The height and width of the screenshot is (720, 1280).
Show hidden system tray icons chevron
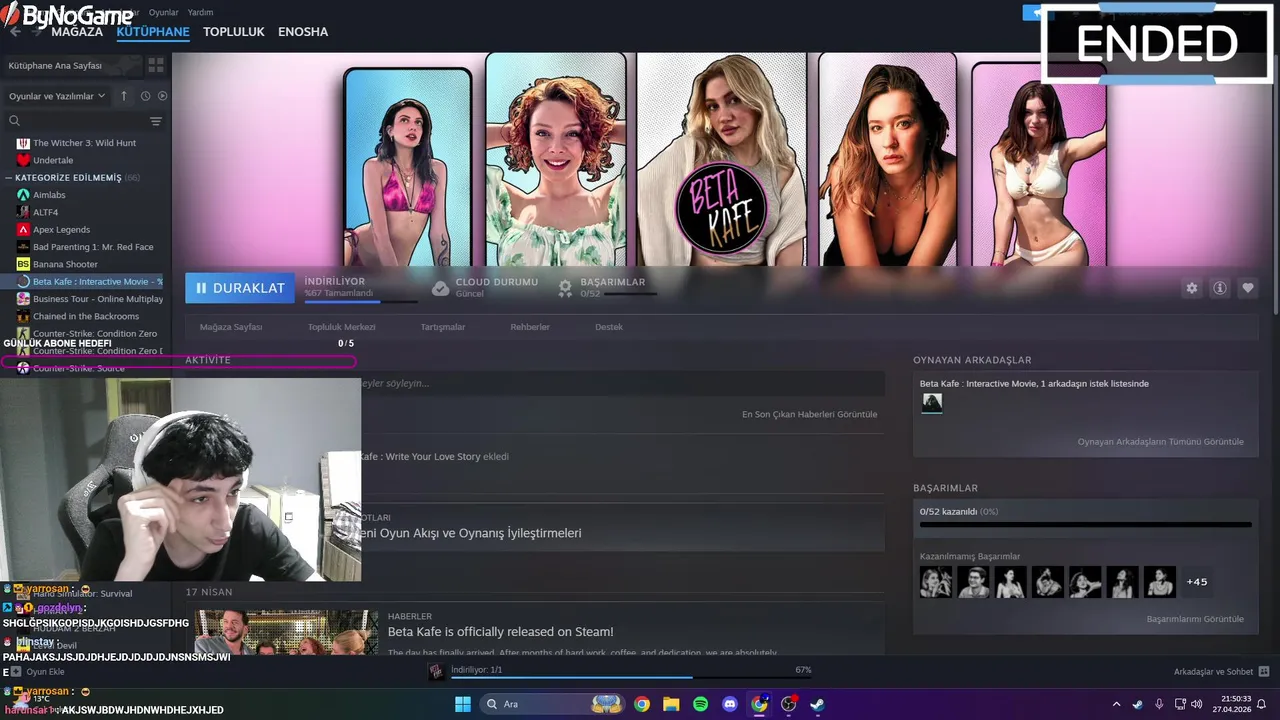pos(1117,704)
